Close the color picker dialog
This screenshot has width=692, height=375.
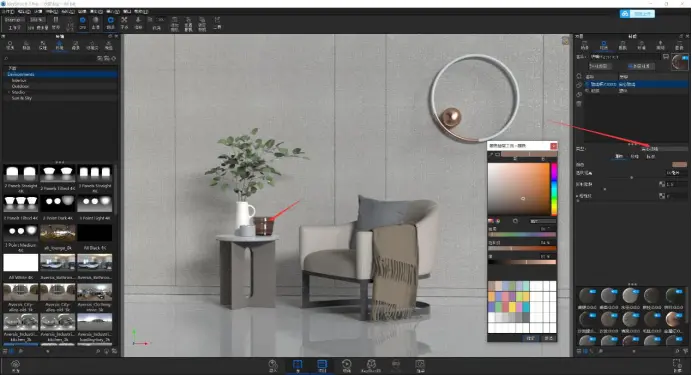[553, 146]
